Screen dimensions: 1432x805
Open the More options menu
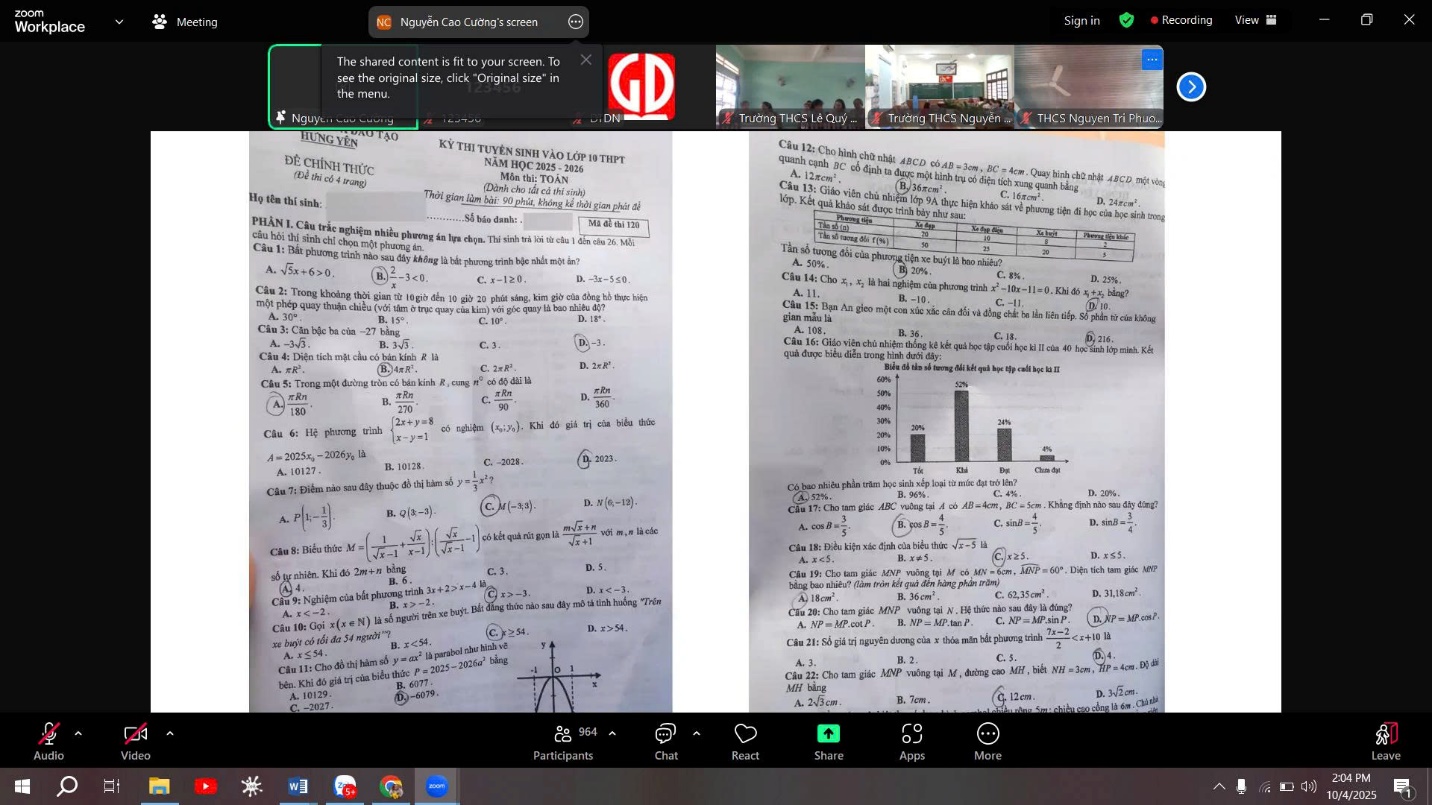(x=987, y=740)
